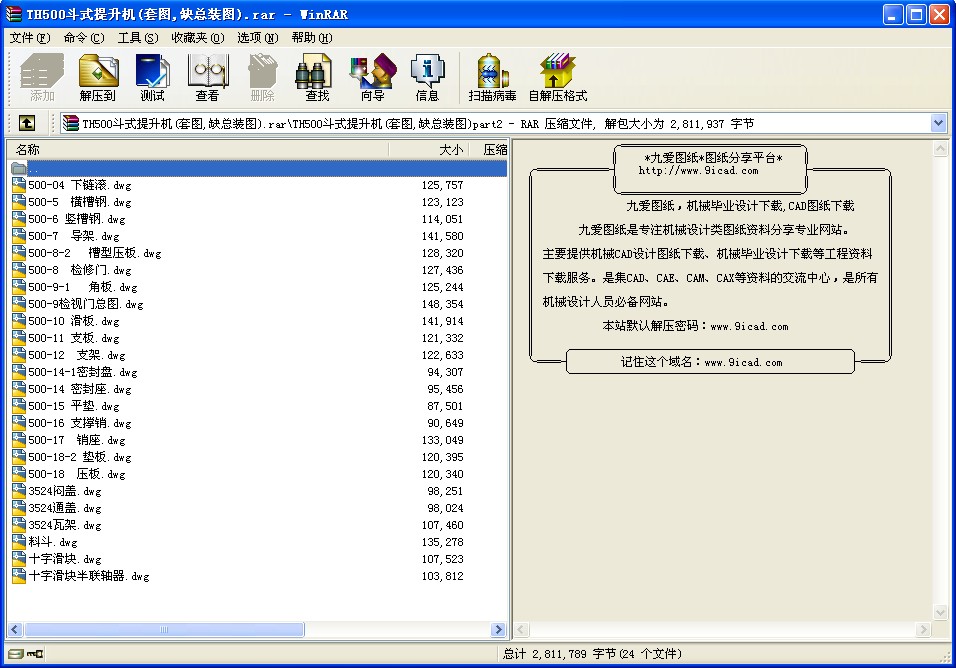956x668 pixels.
Task: Open the 文件 (File) menu
Action: (x=29, y=38)
